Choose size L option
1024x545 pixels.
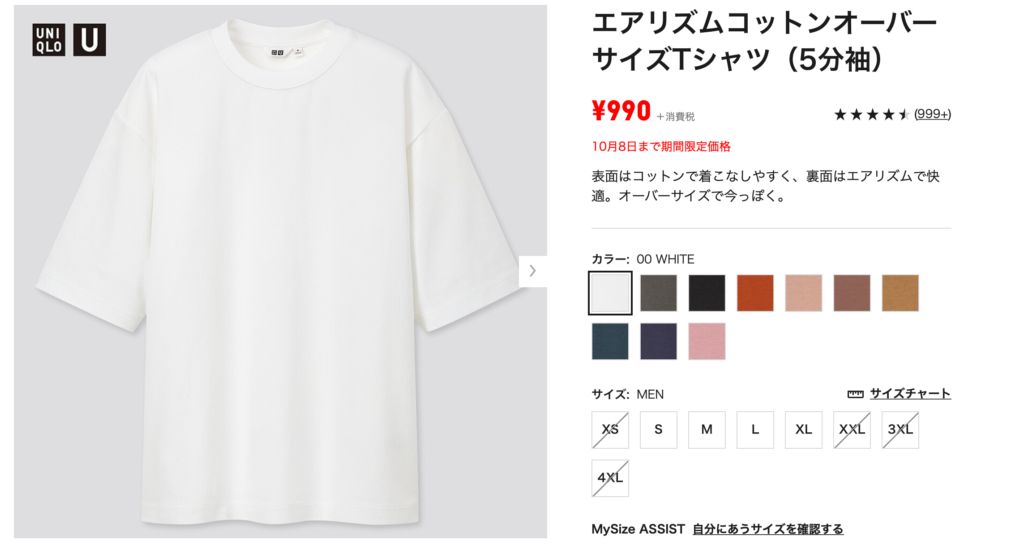(755, 429)
